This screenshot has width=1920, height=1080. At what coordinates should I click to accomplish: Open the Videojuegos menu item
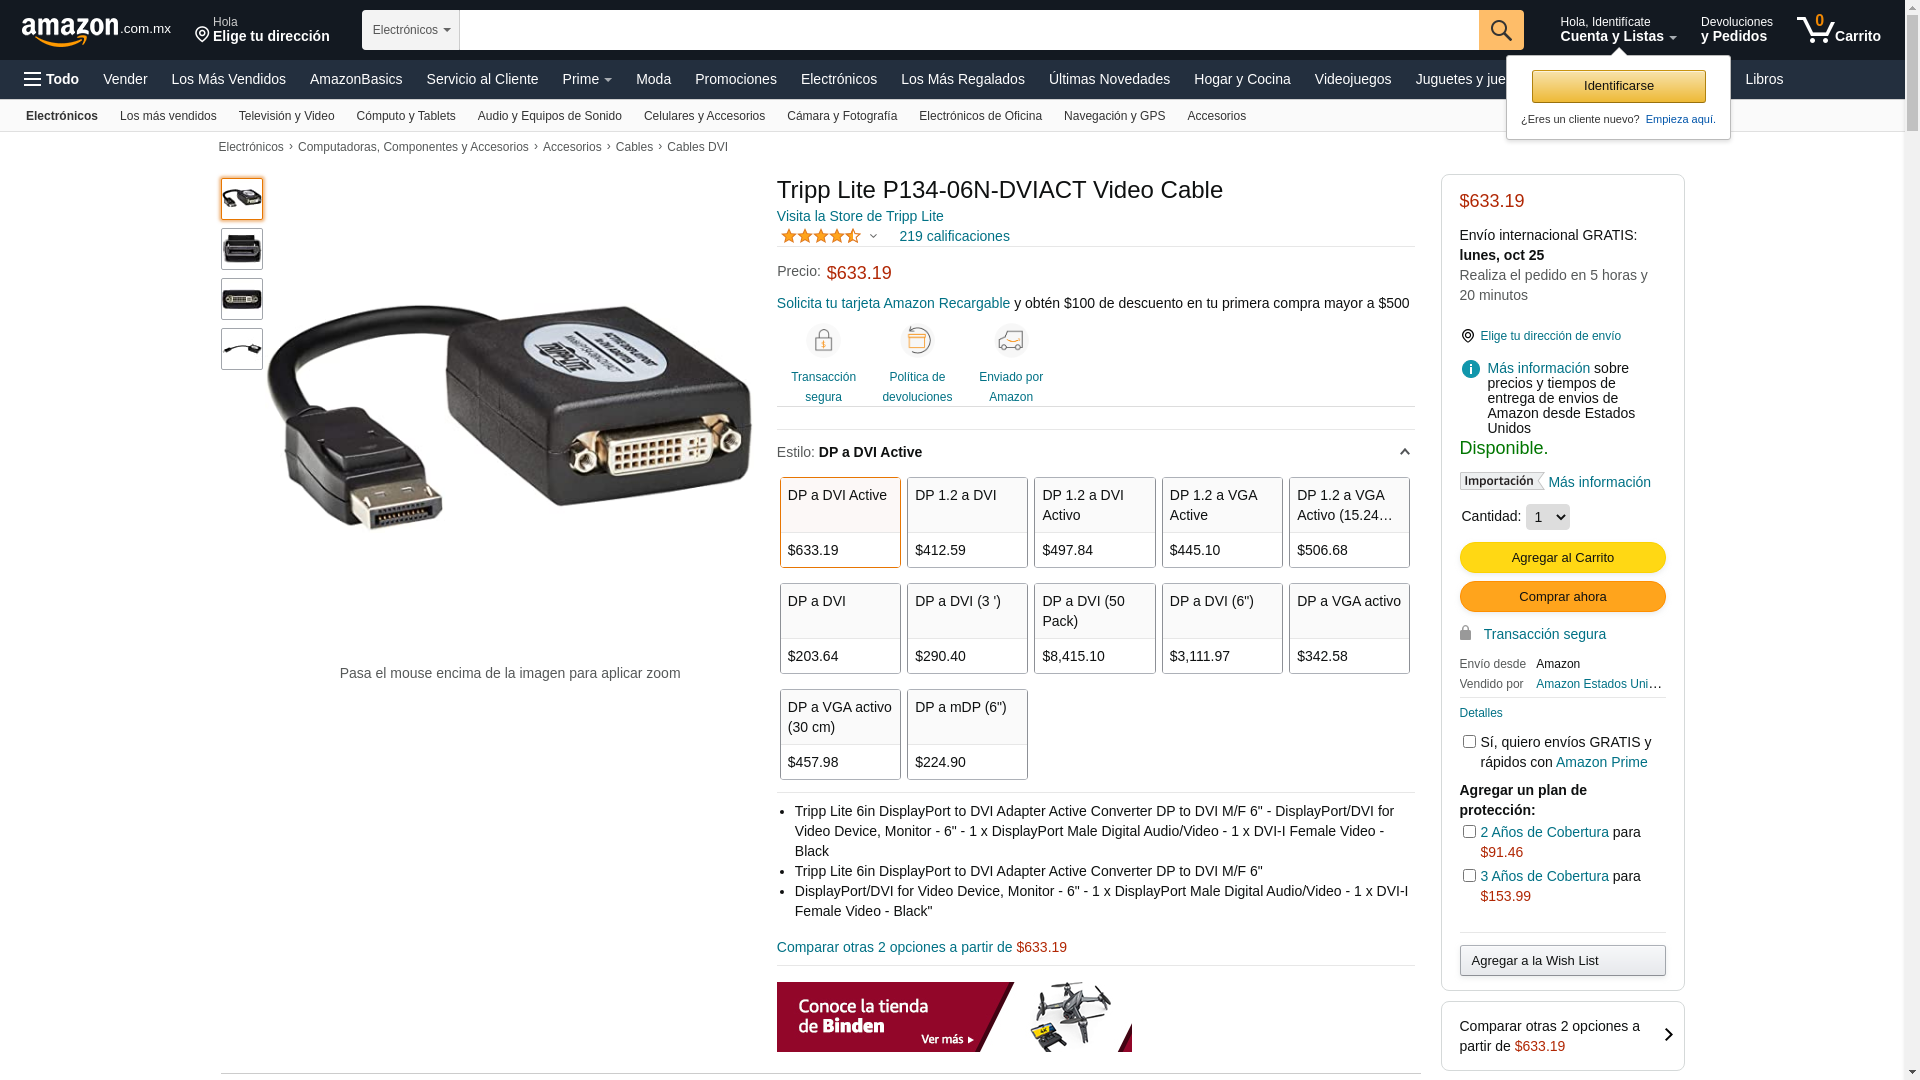(x=1352, y=79)
